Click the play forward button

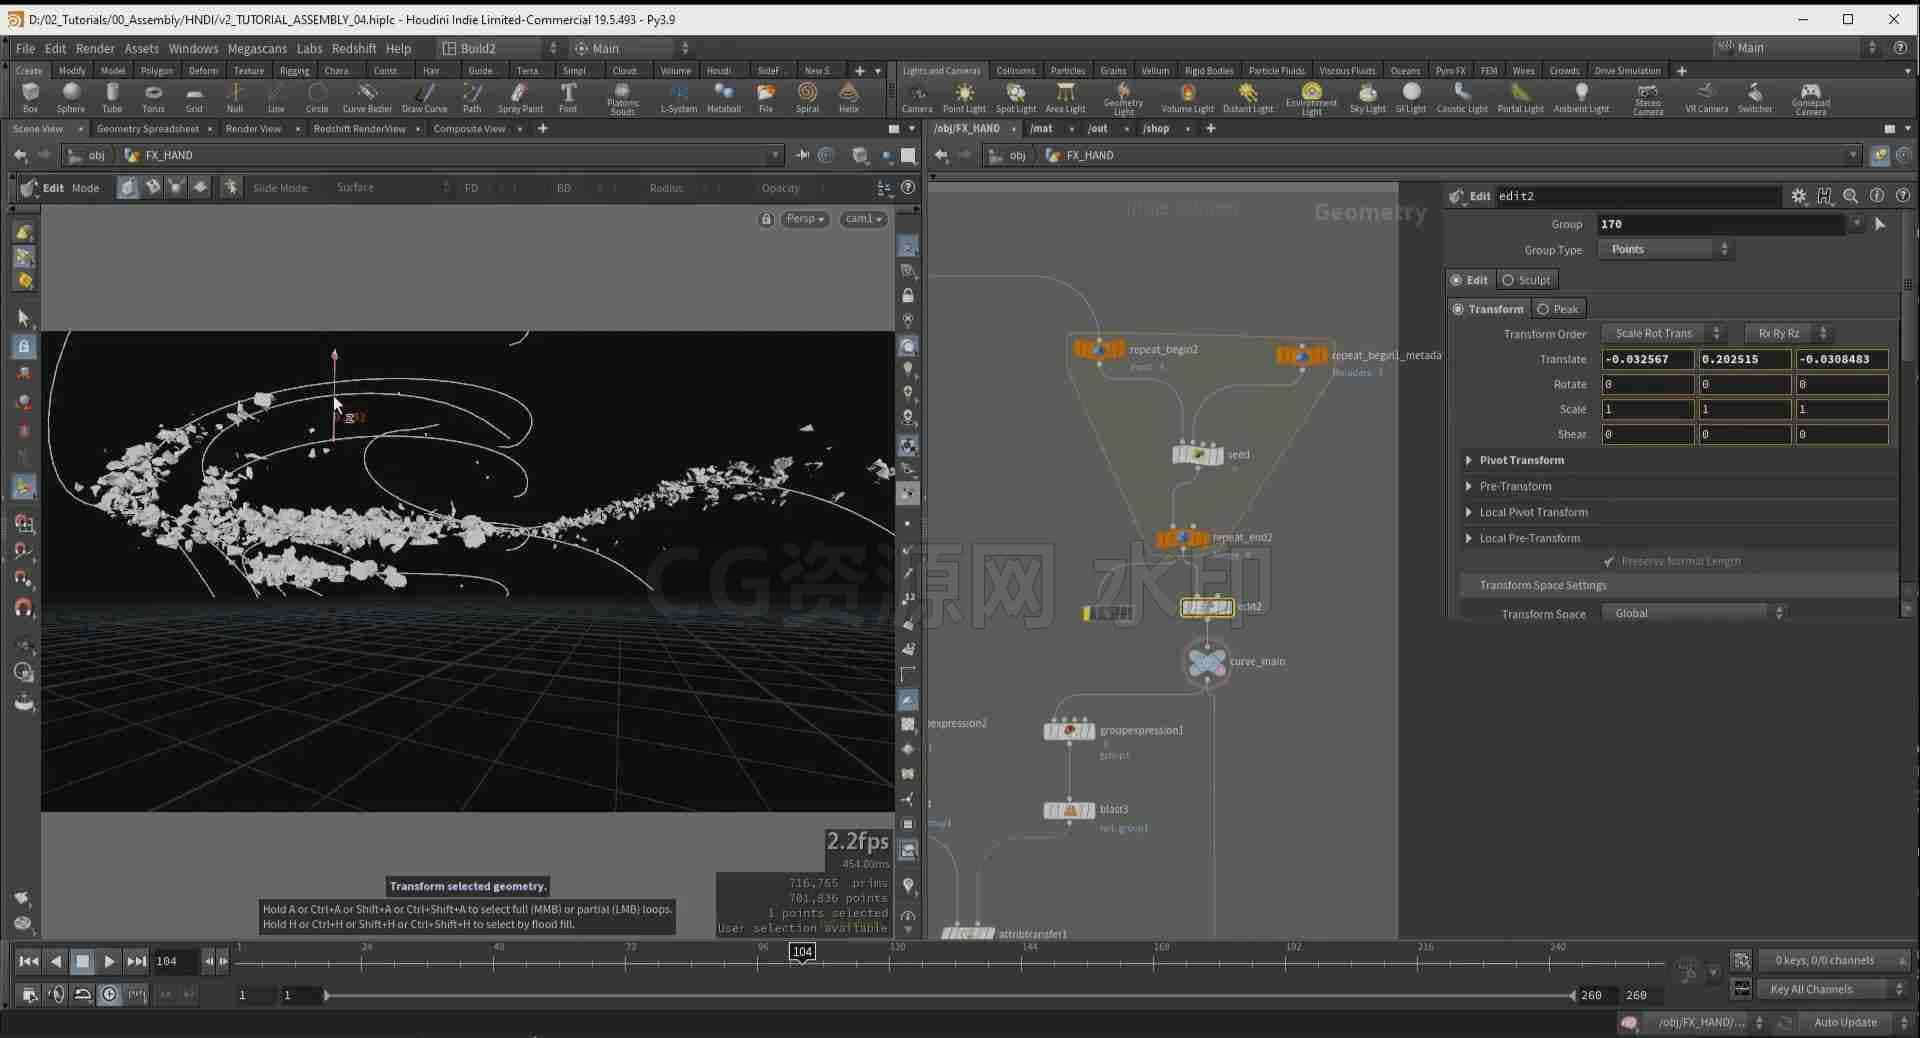109,961
